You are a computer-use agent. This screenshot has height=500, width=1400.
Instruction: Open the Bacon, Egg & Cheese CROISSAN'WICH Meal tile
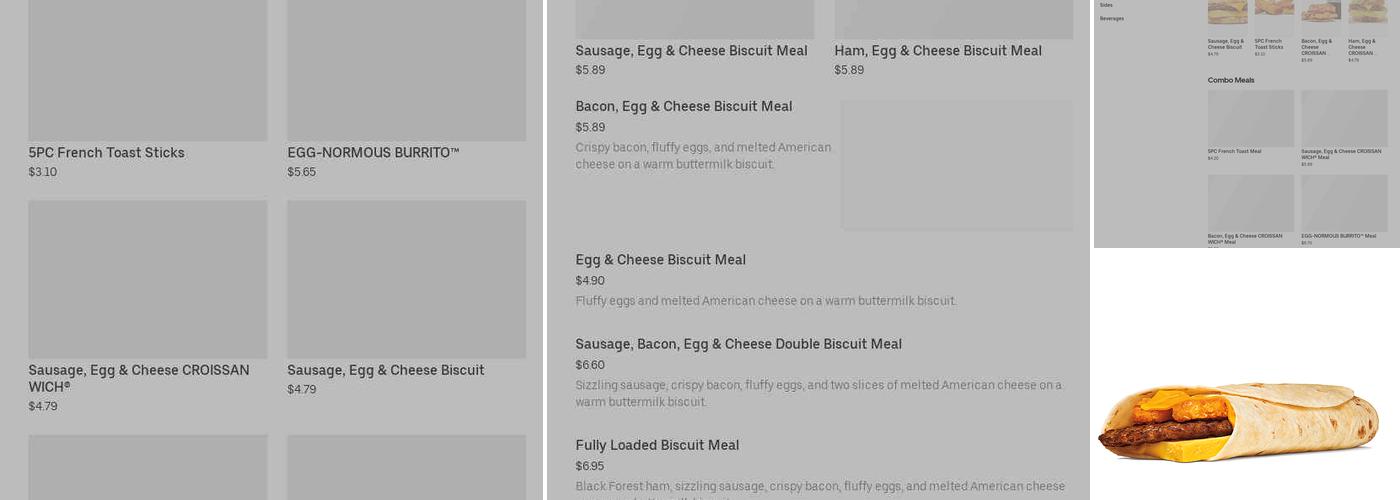tap(1250, 203)
